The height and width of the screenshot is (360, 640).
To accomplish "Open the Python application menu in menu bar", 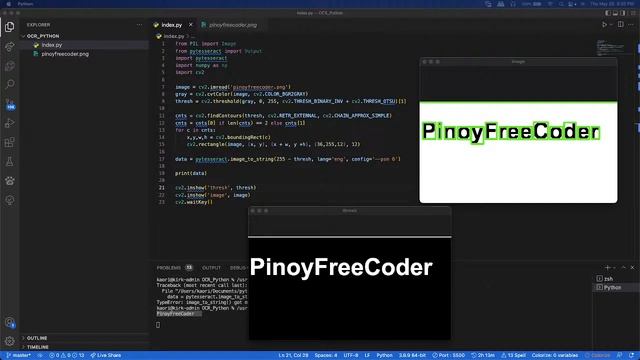I will [25, 4].
